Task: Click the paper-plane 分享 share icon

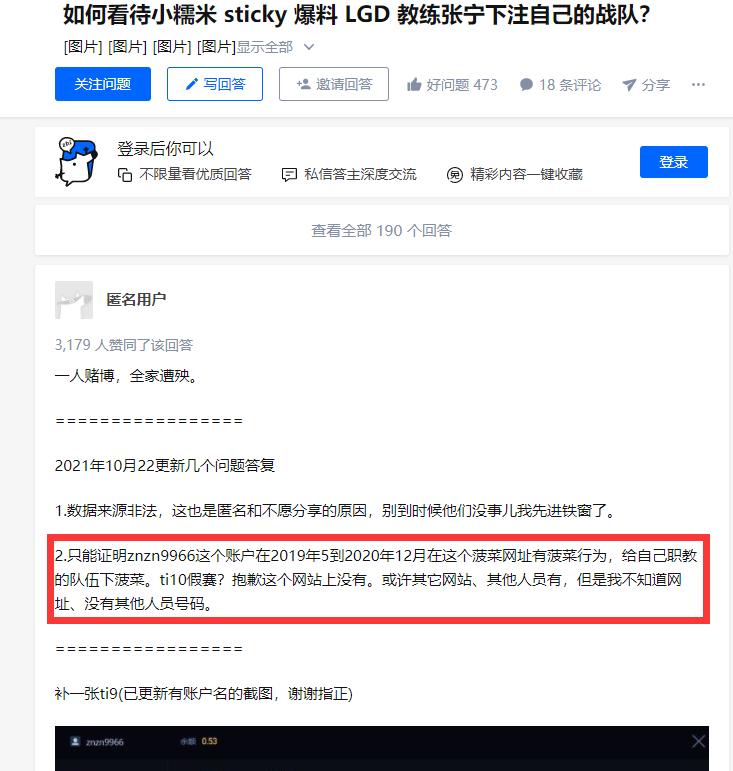Action: click(x=629, y=85)
